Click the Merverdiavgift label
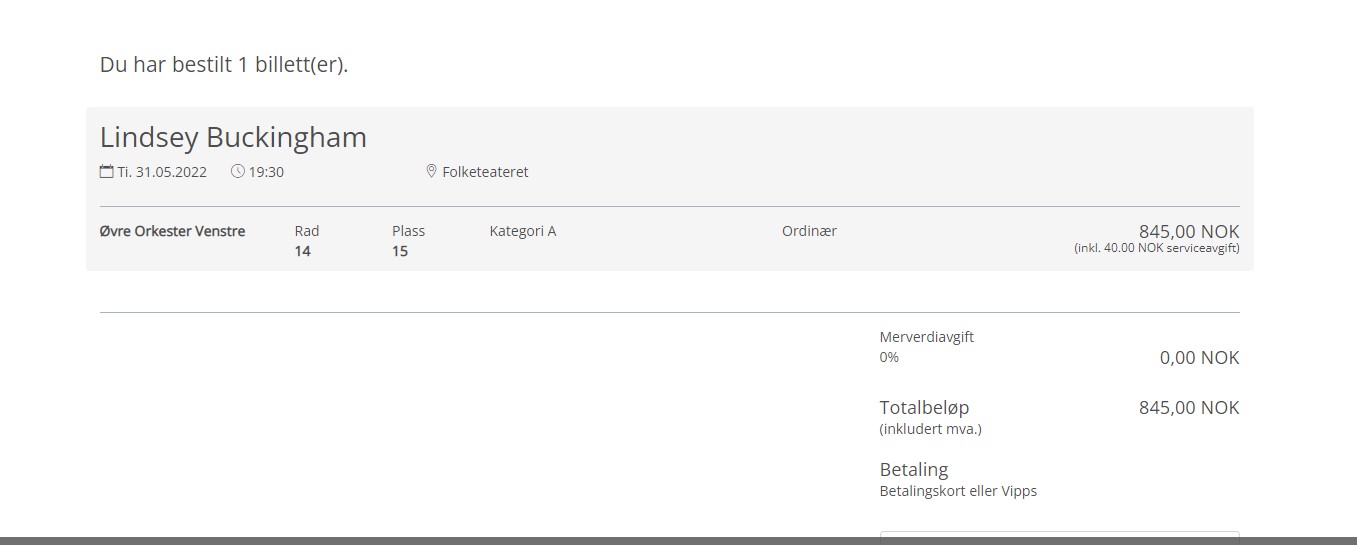1357x545 pixels. click(927, 337)
